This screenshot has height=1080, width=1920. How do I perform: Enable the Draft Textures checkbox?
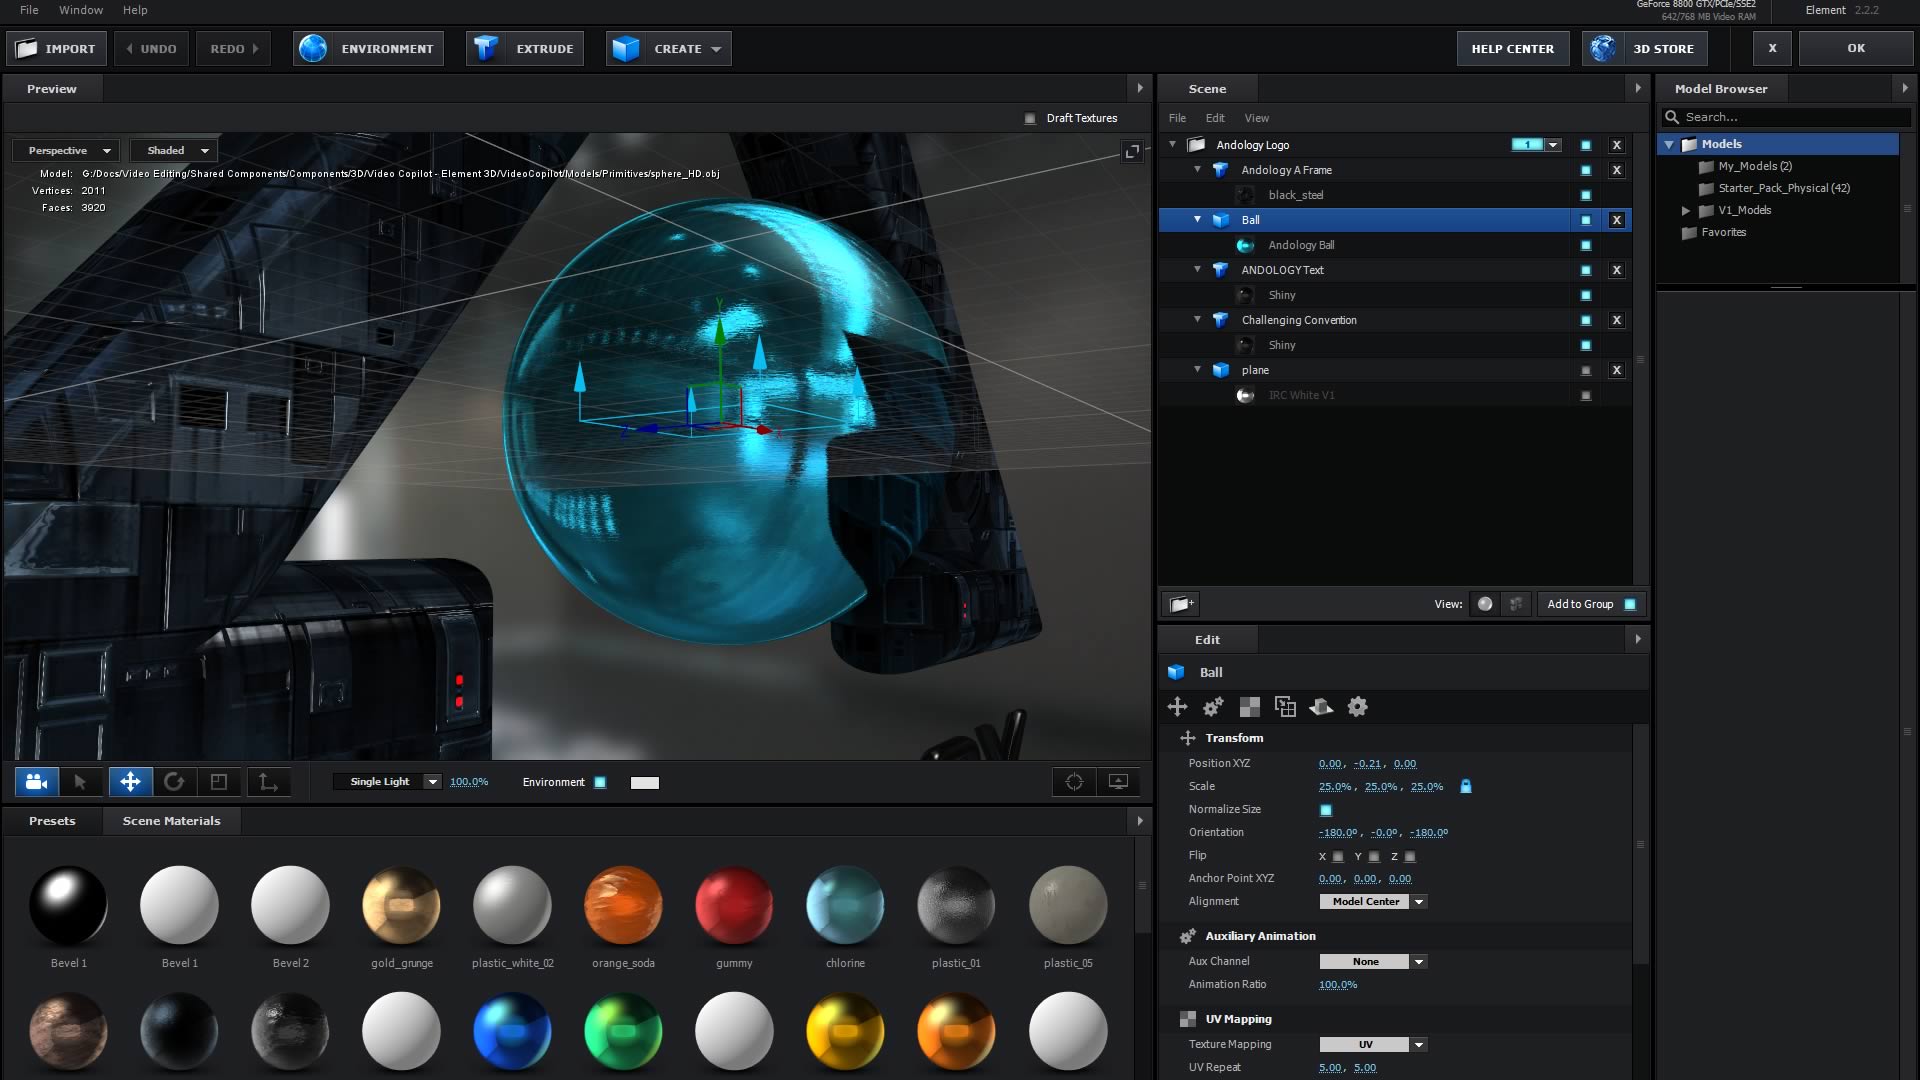click(x=1030, y=118)
